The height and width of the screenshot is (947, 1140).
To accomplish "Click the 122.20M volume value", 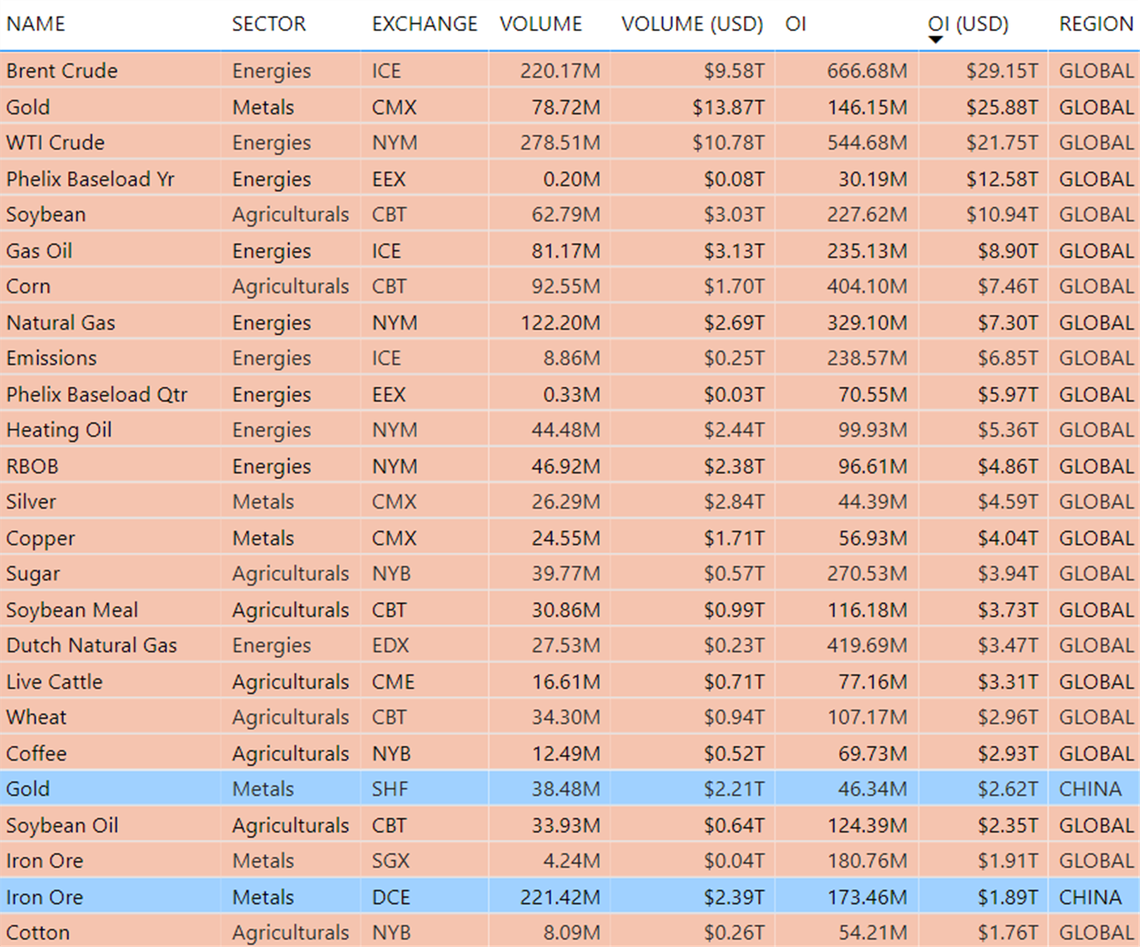I will [561, 323].
